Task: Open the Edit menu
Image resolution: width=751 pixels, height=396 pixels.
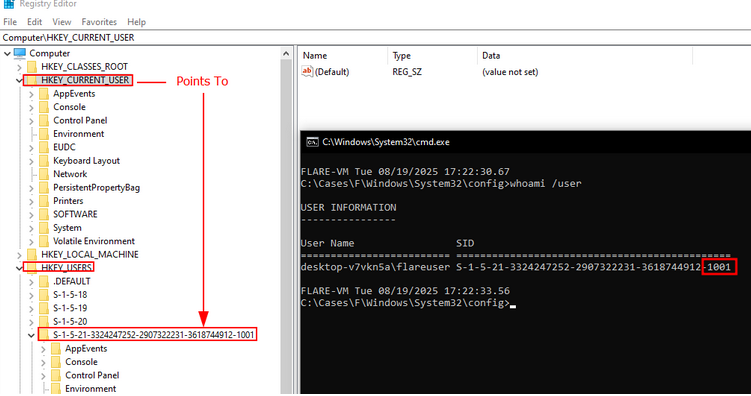Action: click(34, 22)
